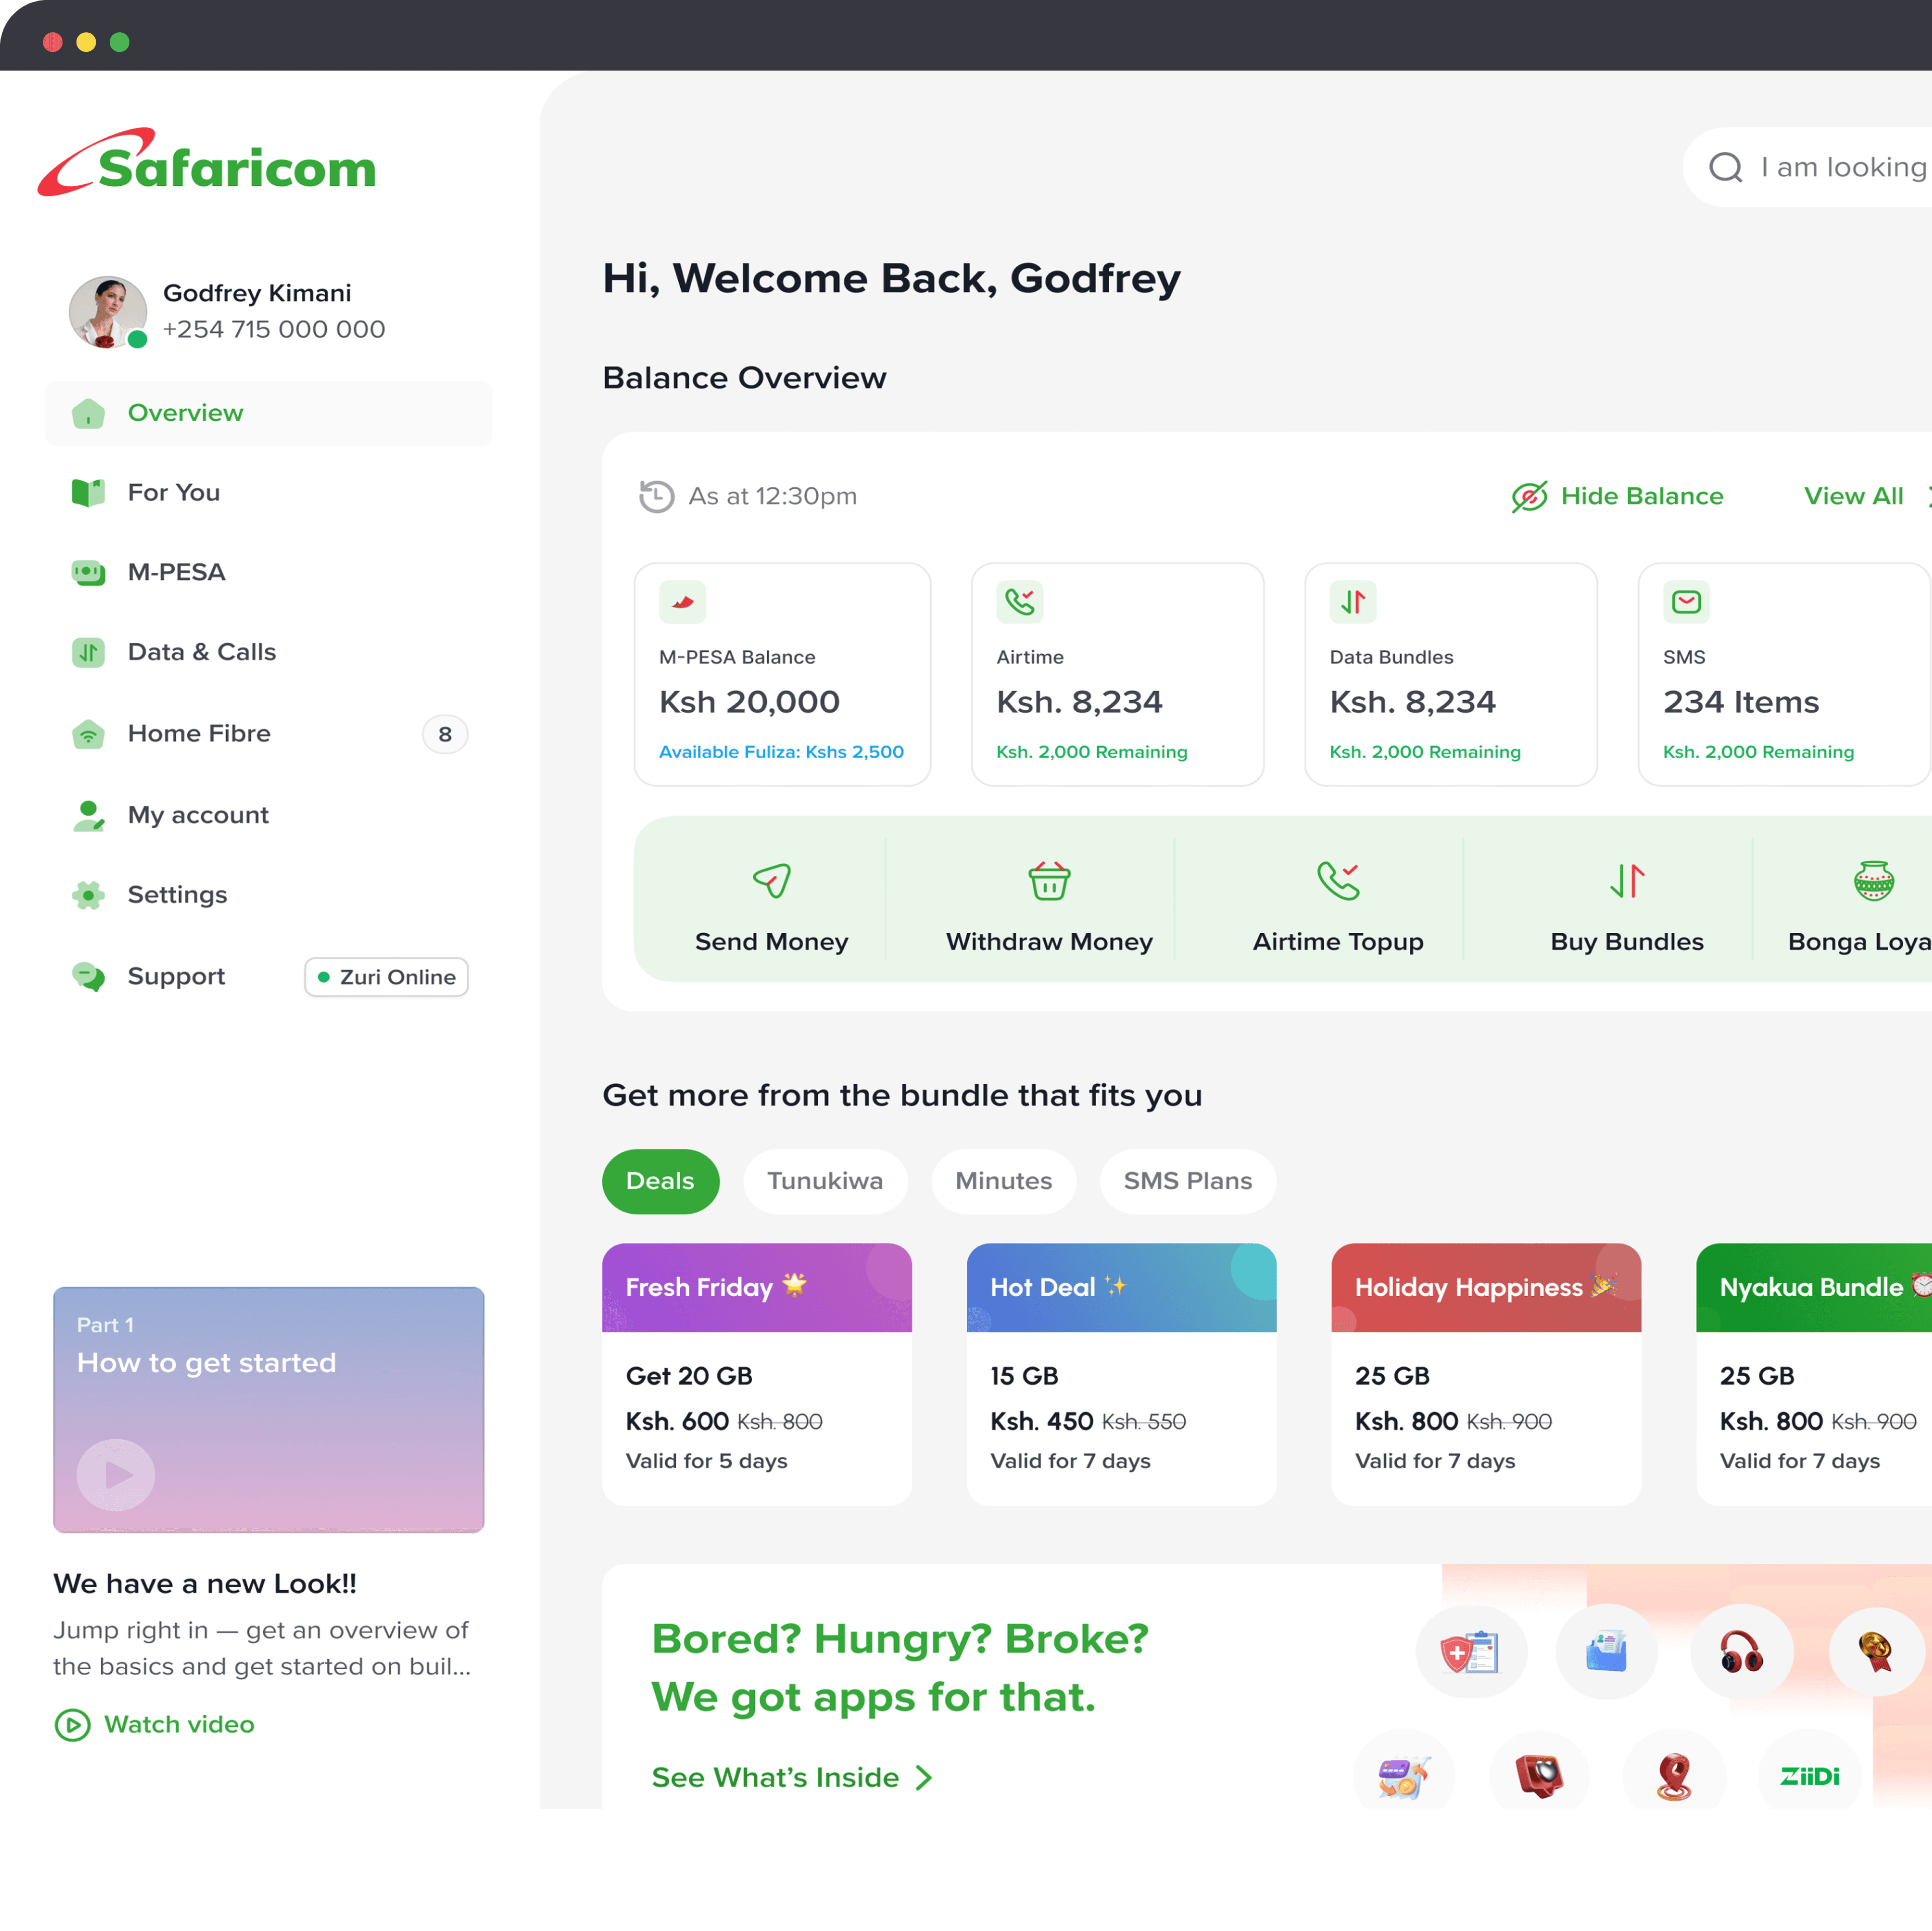1932x1931 pixels.
Task: Click the Support chat bubble icon
Action: tap(88, 976)
